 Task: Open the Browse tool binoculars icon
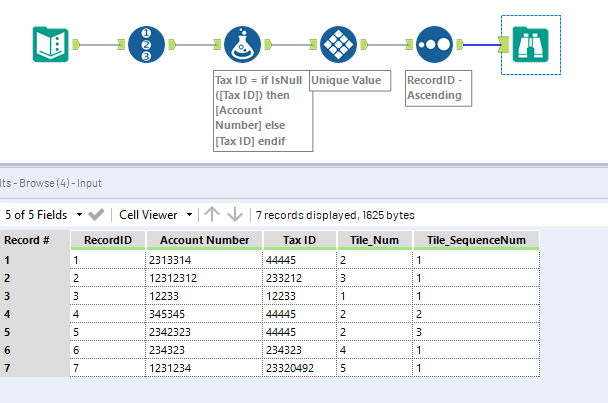[531, 45]
